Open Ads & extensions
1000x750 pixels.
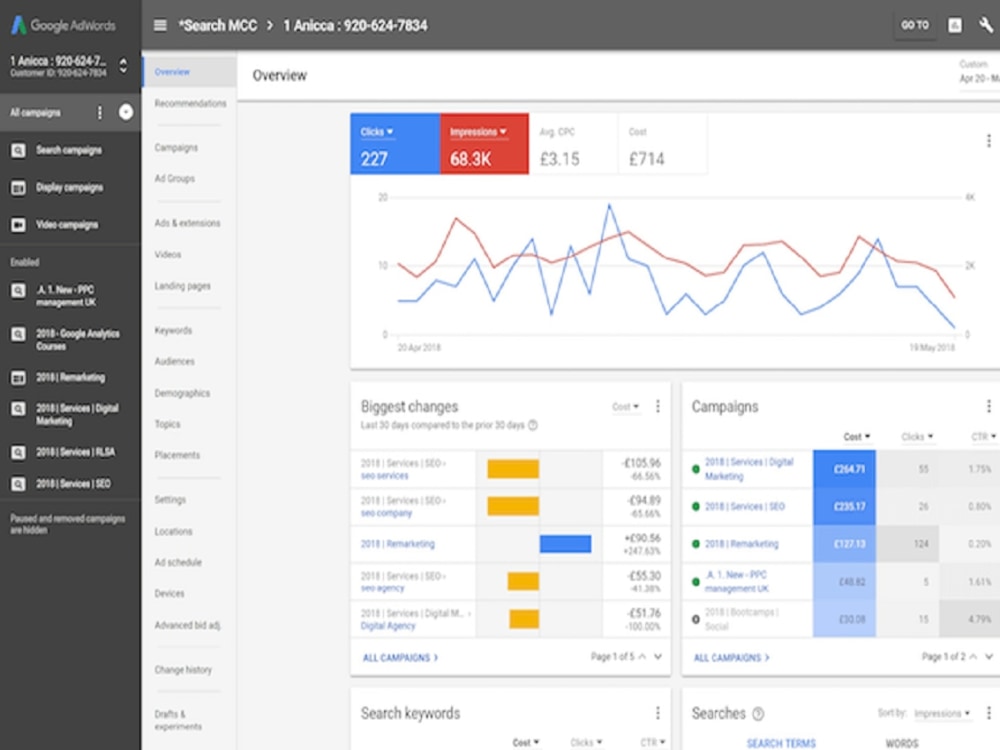(187, 223)
